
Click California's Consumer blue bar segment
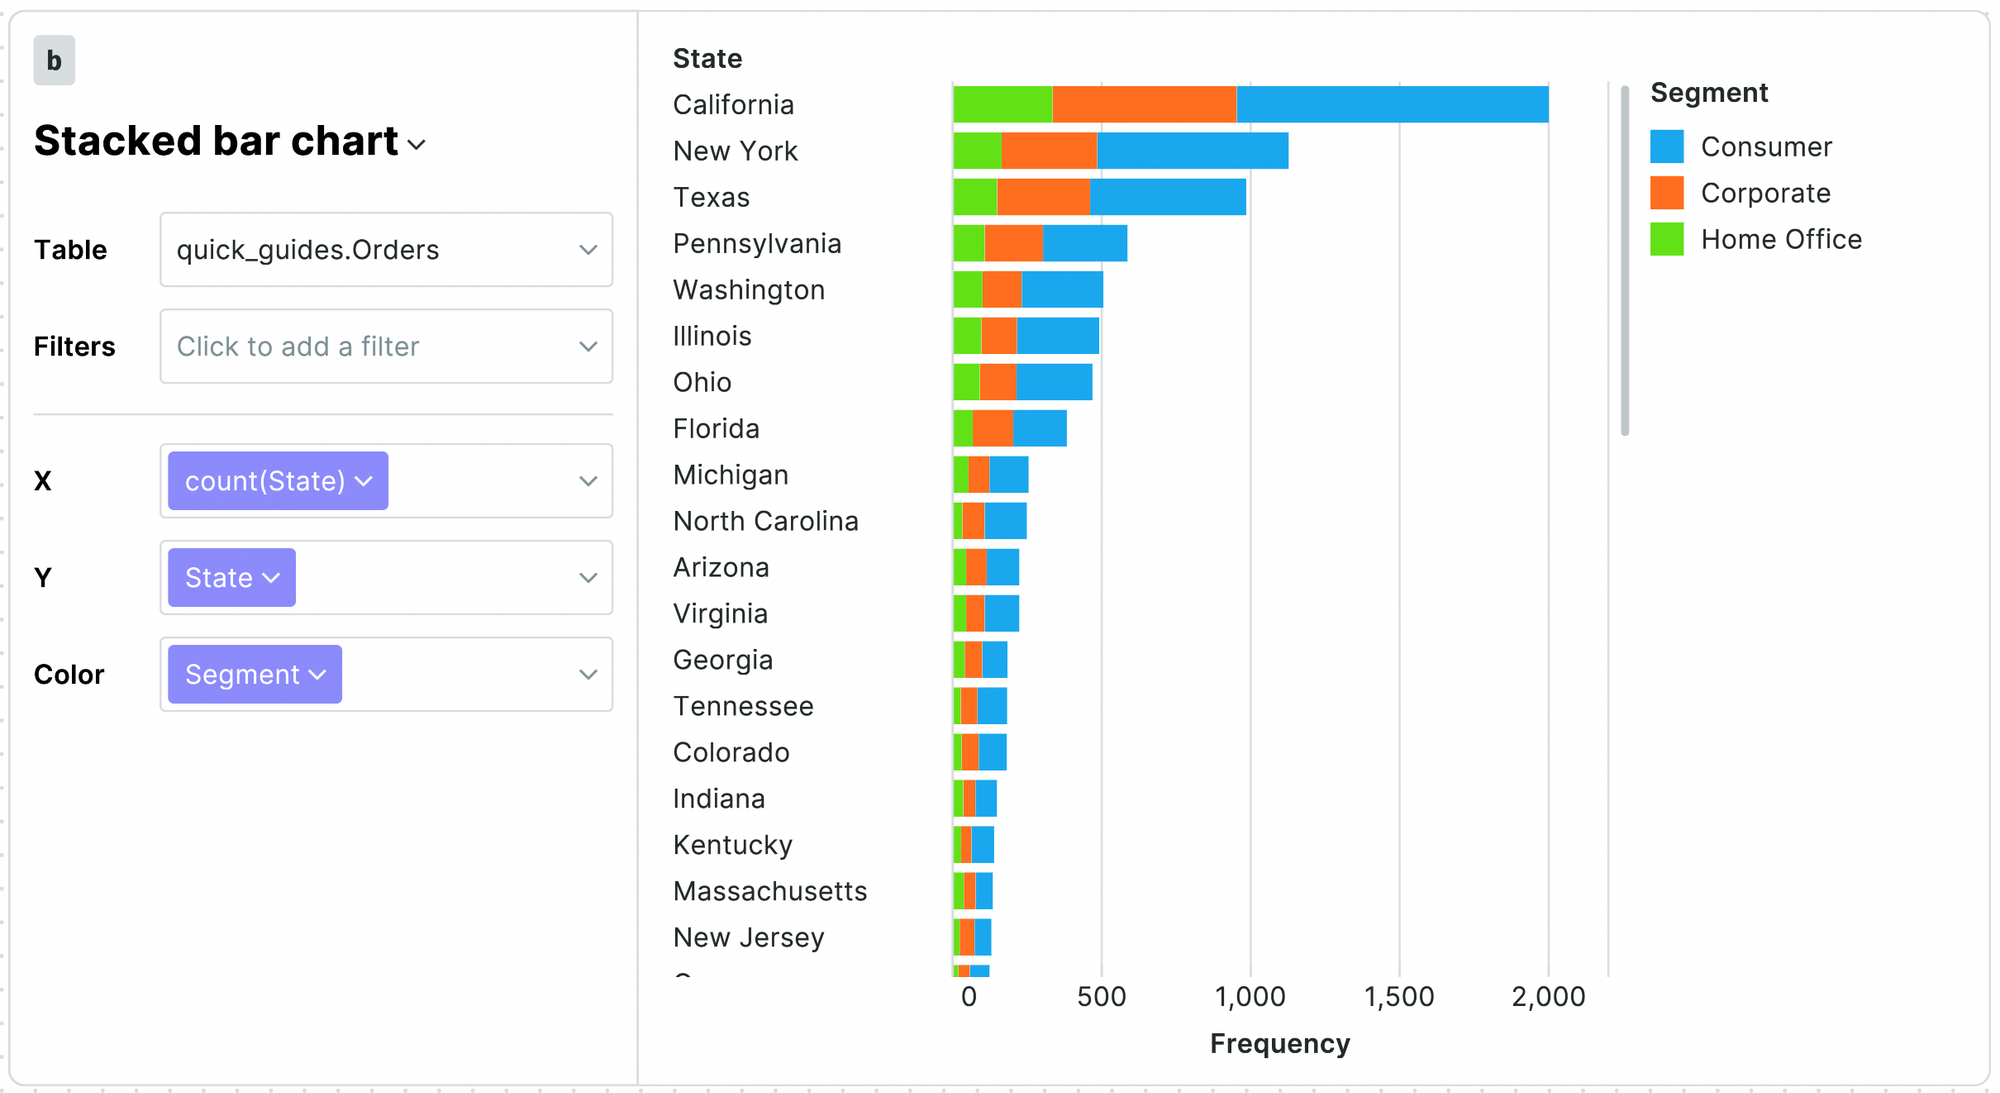[1392, 105]
